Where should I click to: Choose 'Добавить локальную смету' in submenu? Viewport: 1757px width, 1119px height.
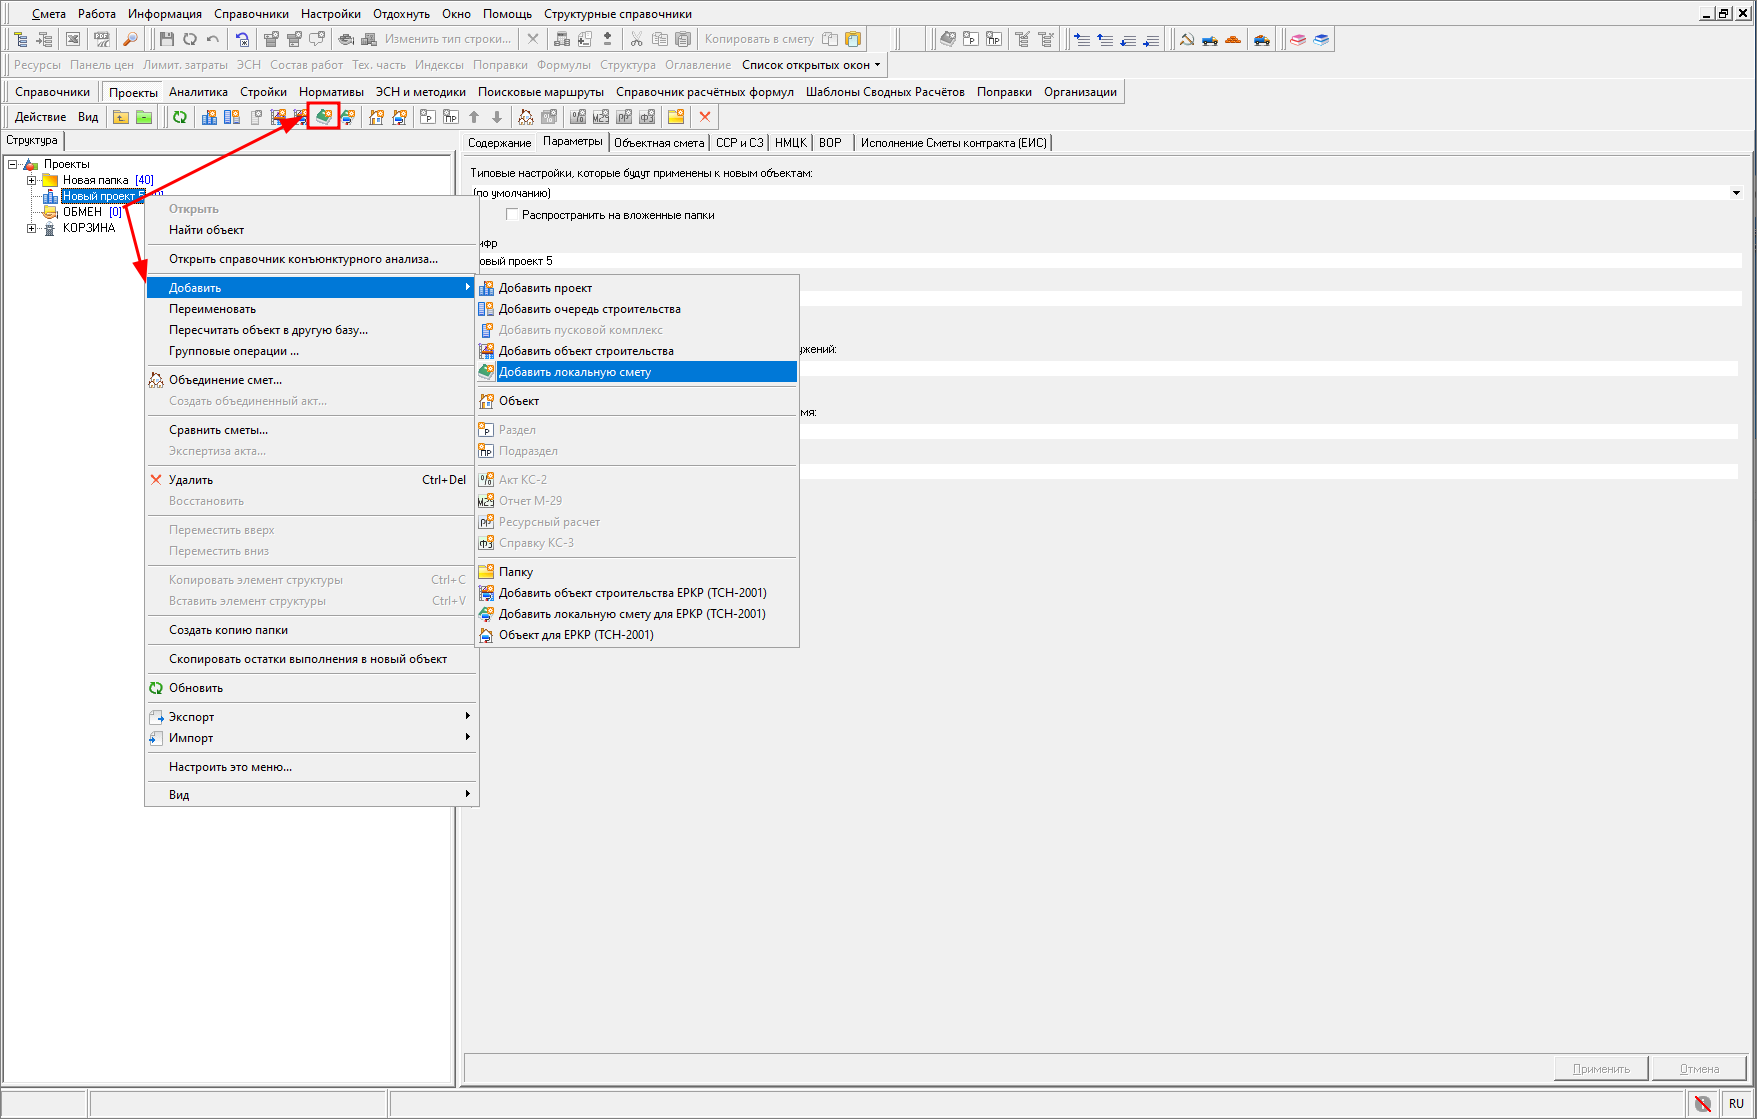pos(575,372)
